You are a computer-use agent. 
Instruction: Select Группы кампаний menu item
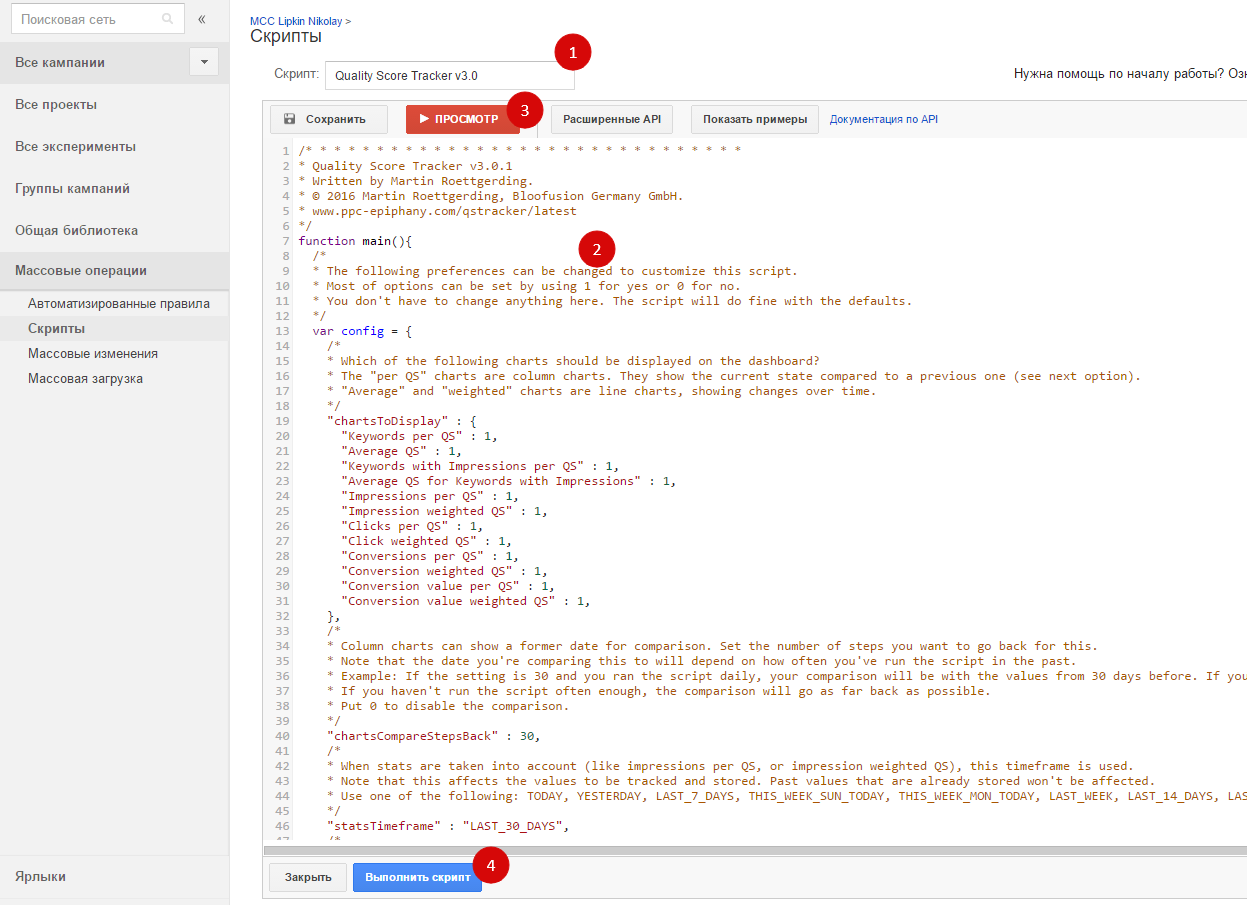coord(72,188)
